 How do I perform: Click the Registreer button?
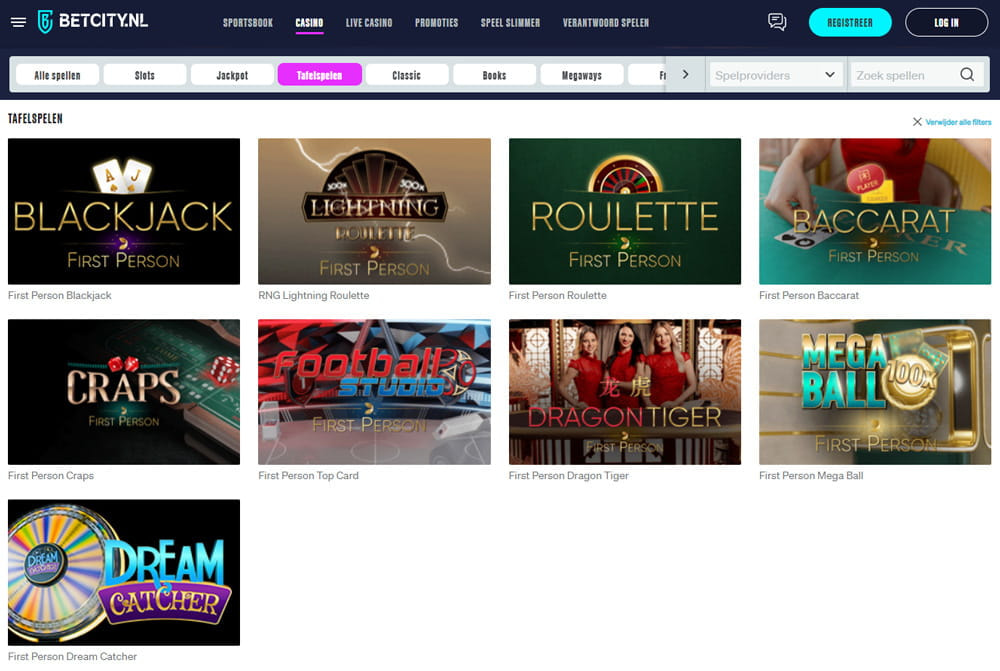(850, 22)
